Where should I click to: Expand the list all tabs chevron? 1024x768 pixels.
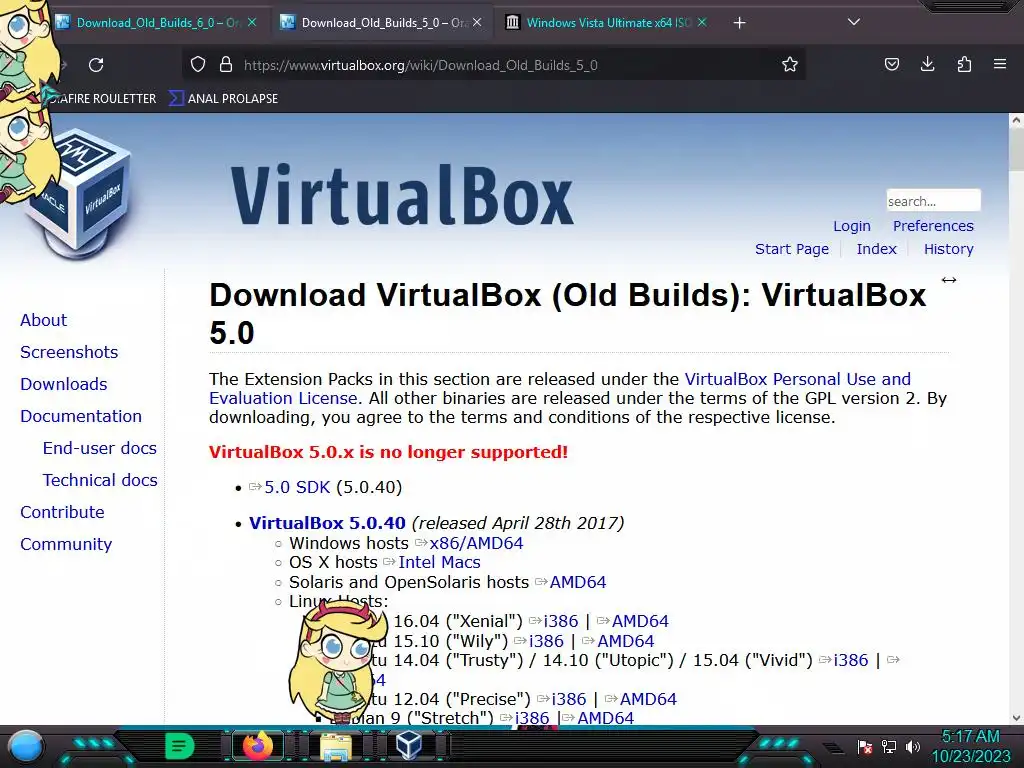854,22
